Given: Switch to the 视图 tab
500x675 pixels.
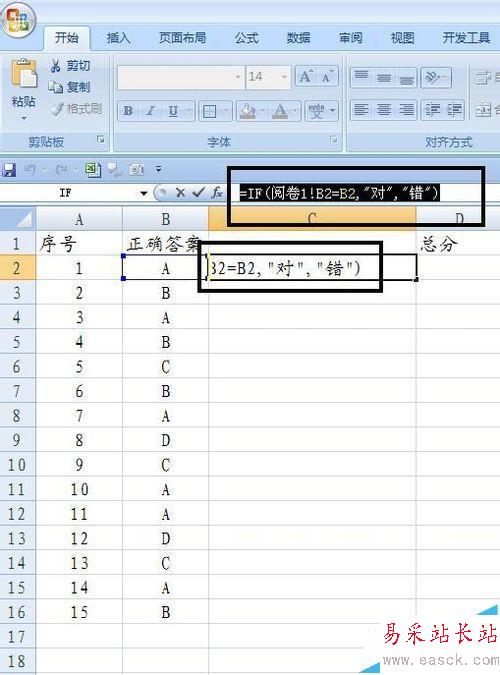Looking at the screenshot, I should pyautogui.click(x=402, y=38).
